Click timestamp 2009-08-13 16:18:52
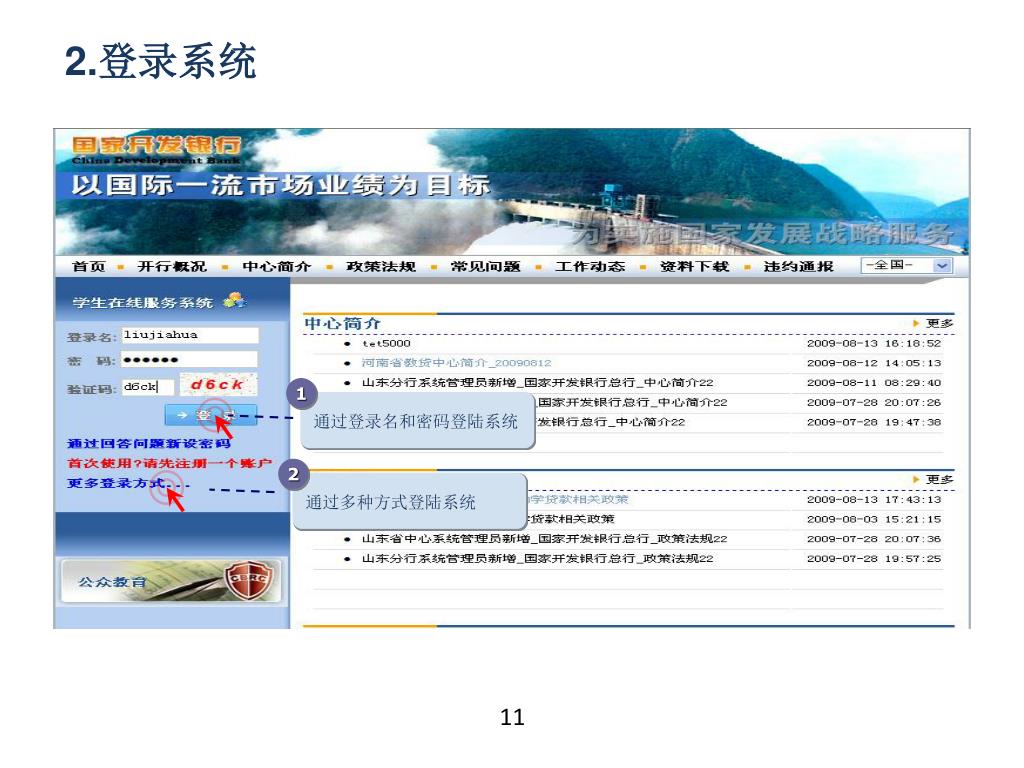1024x768 pixels. pyautogui.click(x=874, y=344)
